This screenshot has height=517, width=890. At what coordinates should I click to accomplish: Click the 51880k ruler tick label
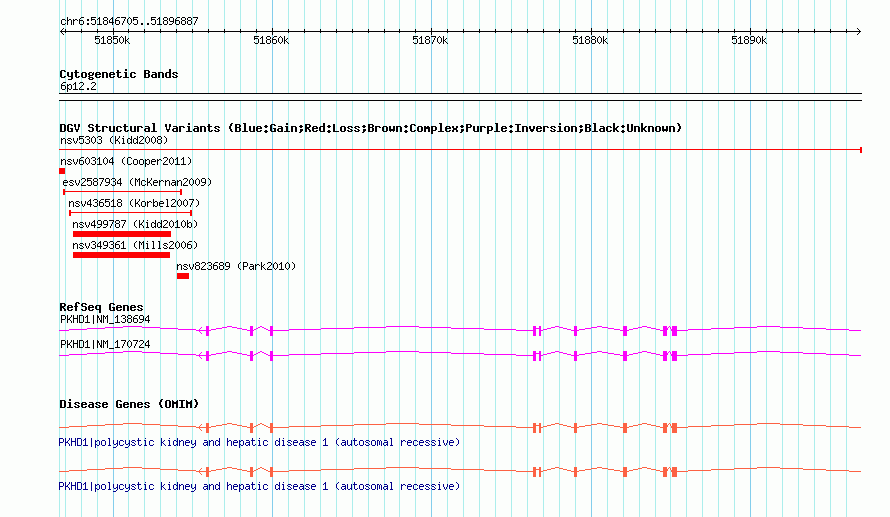[590, 40]
